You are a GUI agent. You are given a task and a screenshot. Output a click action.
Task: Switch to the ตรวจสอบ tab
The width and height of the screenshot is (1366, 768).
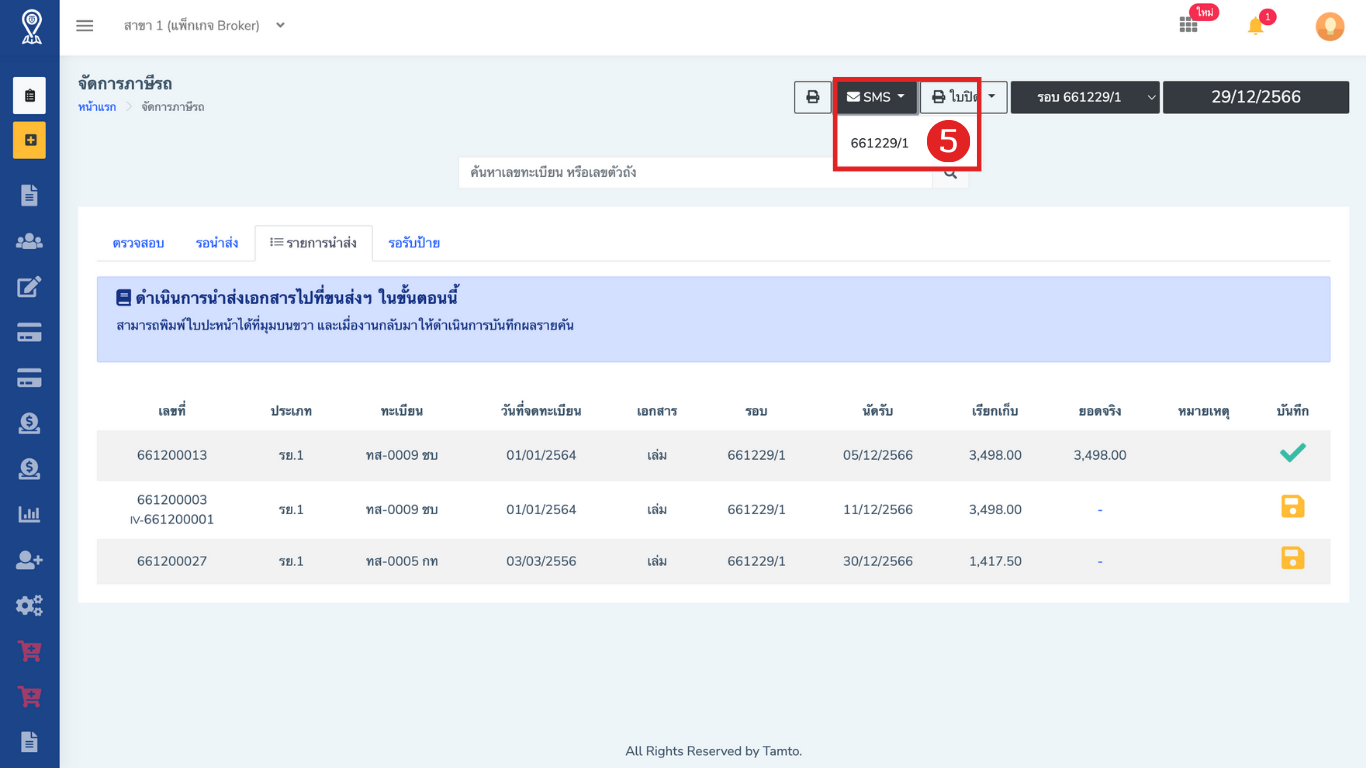pyautogui.click(x=138, y=243)
